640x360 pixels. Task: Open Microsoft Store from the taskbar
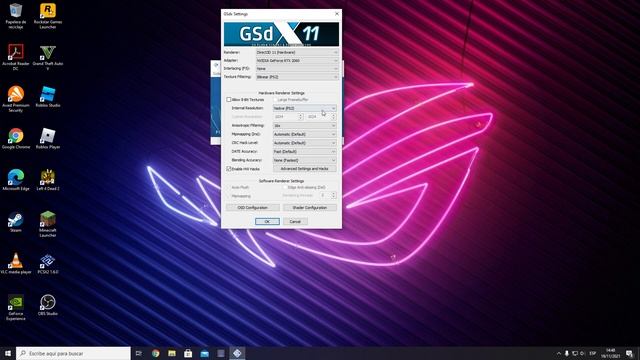click(x=188, y=353)
